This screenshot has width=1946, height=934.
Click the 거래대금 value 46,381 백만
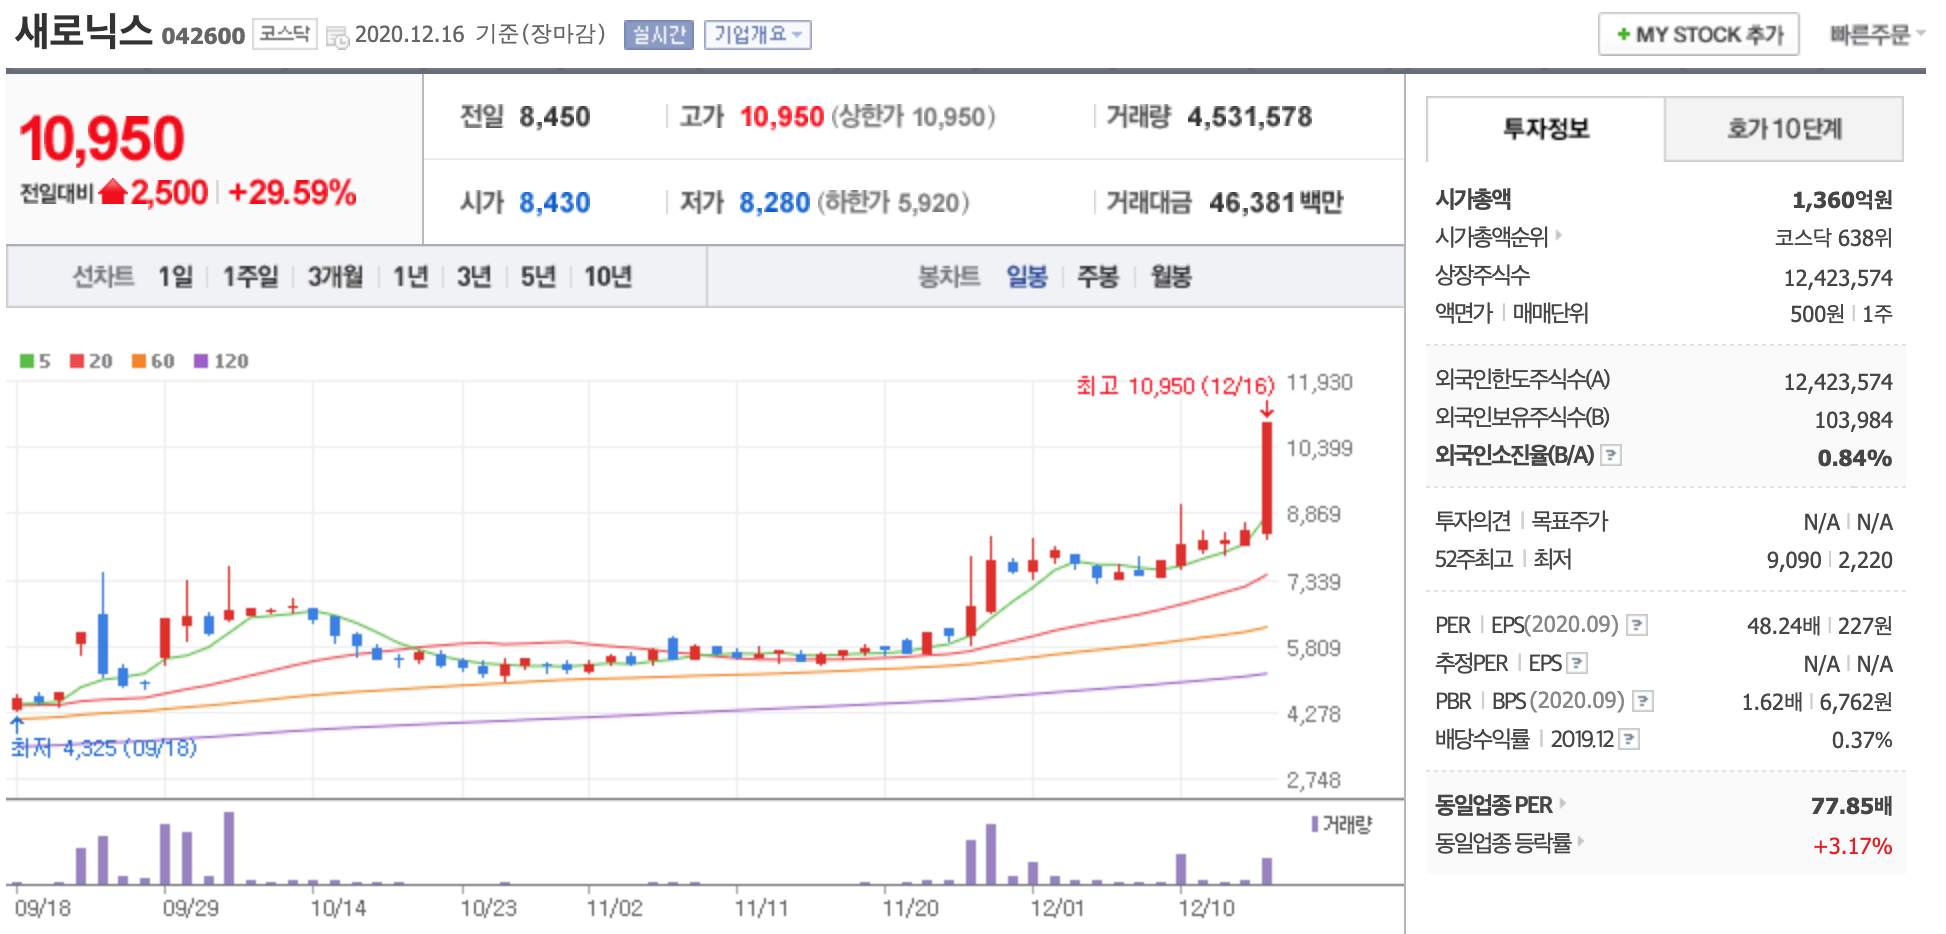click(1276, 203)
